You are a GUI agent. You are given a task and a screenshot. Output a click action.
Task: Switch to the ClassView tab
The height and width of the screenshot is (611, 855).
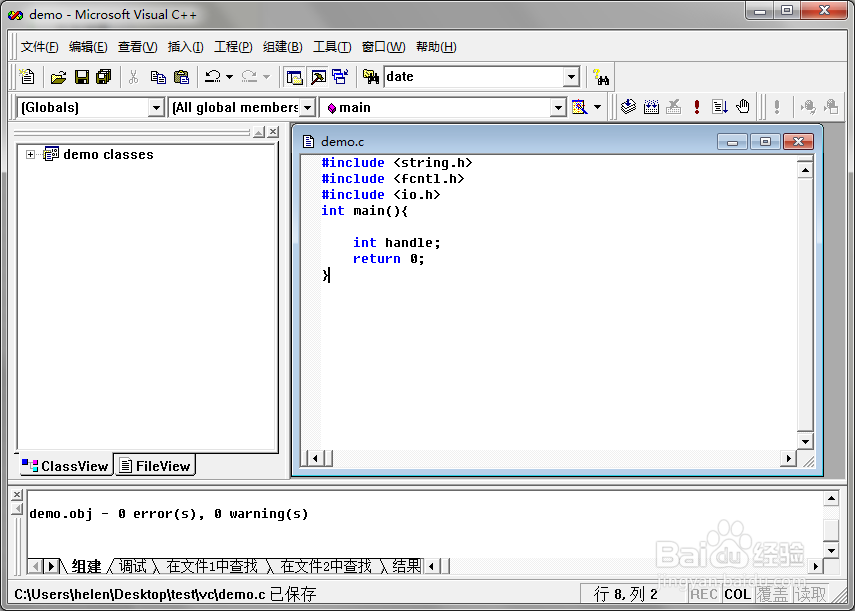pos(65,466)
